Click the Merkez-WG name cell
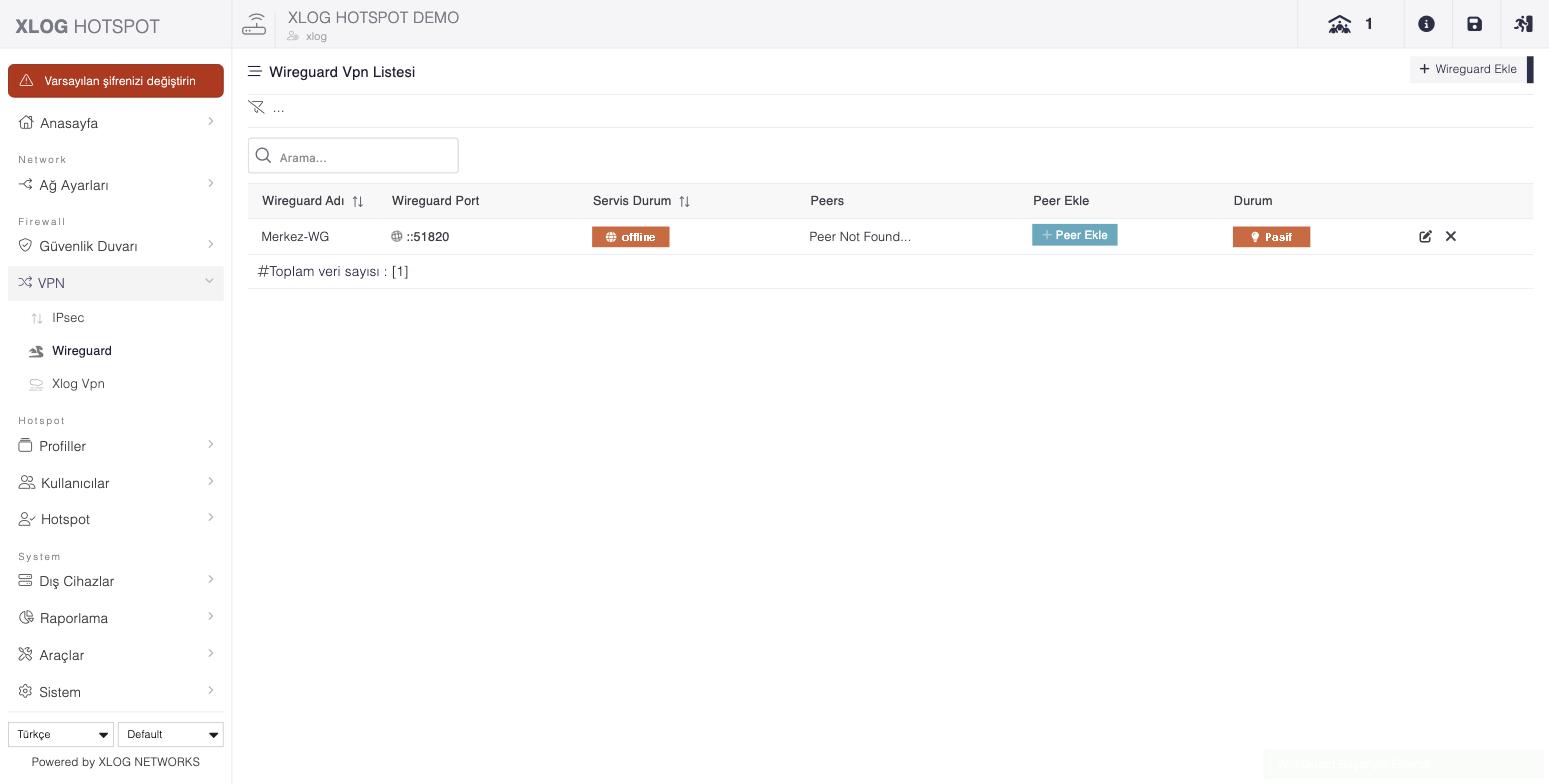The height and width of the screenshot is (784, 1549). click(295, 237)
